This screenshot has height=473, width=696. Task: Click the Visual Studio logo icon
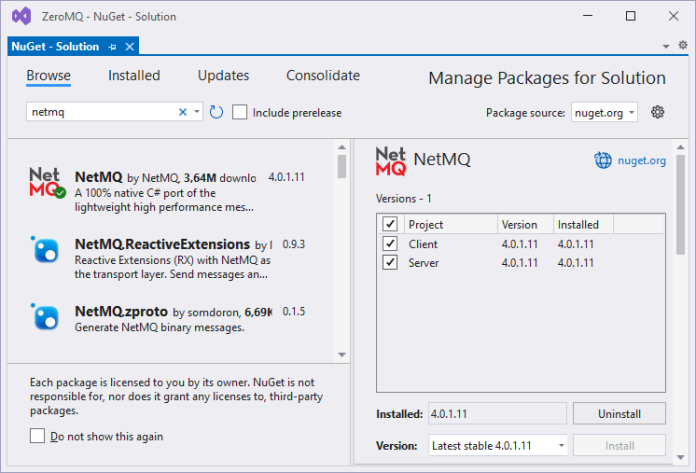tap(21, 16)
